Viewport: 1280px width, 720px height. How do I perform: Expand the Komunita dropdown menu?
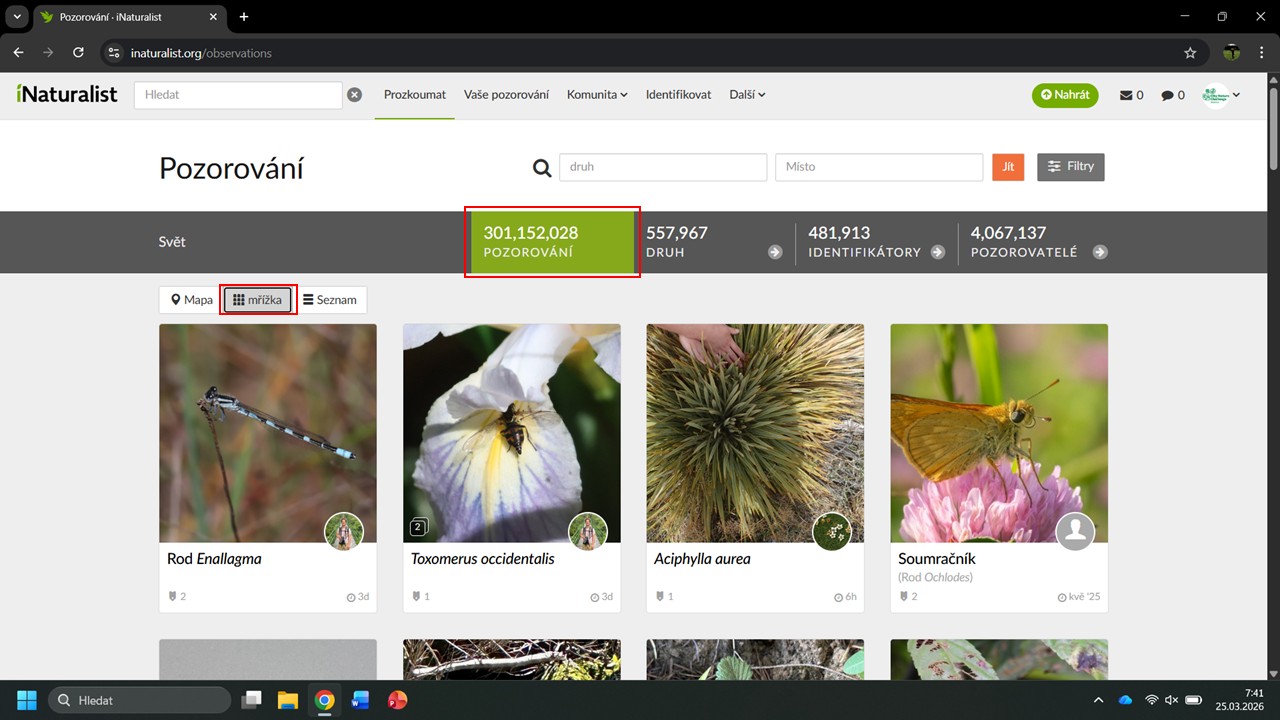pos(597,95)
